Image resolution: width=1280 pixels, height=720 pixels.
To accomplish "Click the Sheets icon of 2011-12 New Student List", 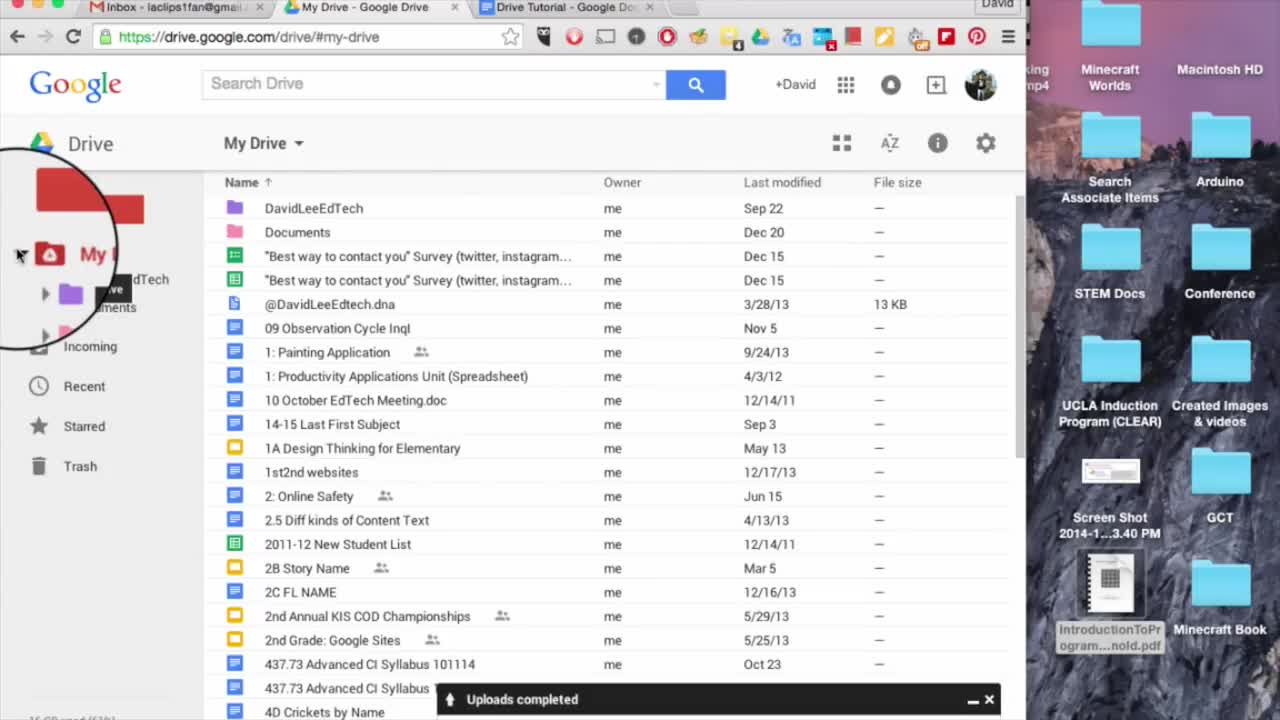I will [x=235, y=544].
